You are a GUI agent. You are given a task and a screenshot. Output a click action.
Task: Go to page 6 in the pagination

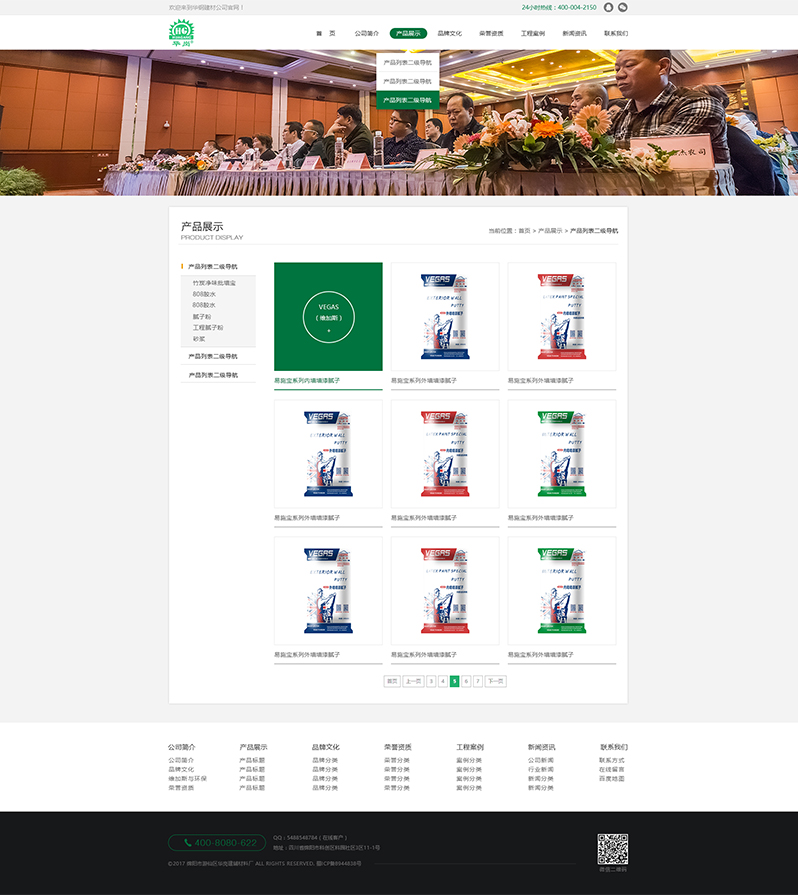(466, 681)
